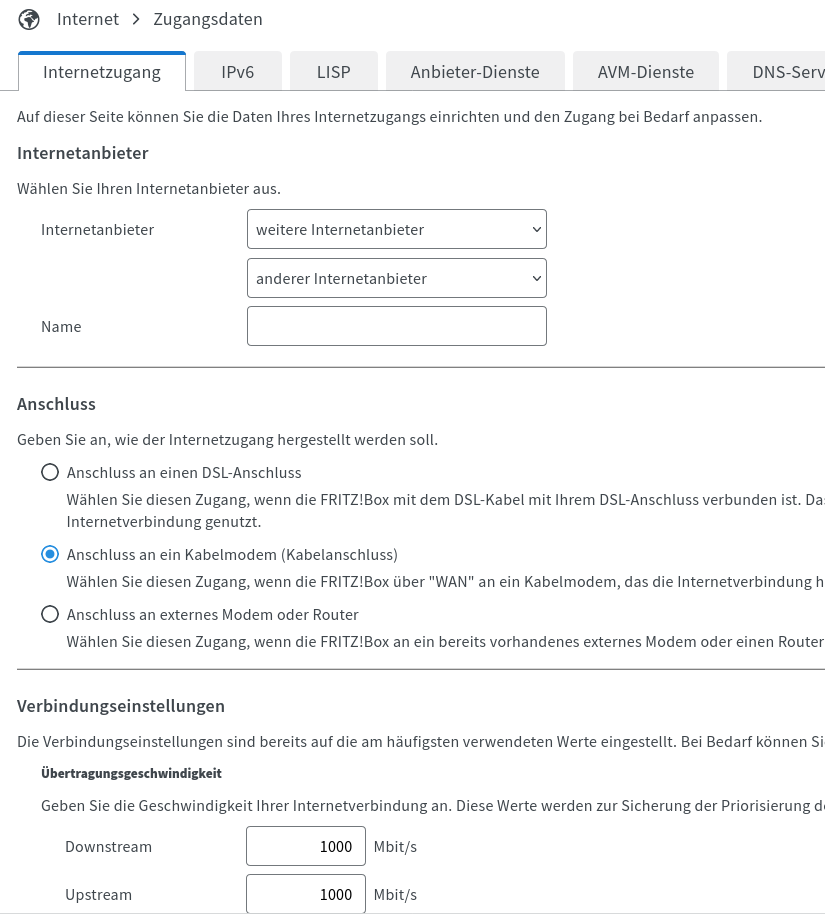Open the anderer Internetanbieter dropdown
The width and height of the screenshot is (825, 923).
[396, 277]
